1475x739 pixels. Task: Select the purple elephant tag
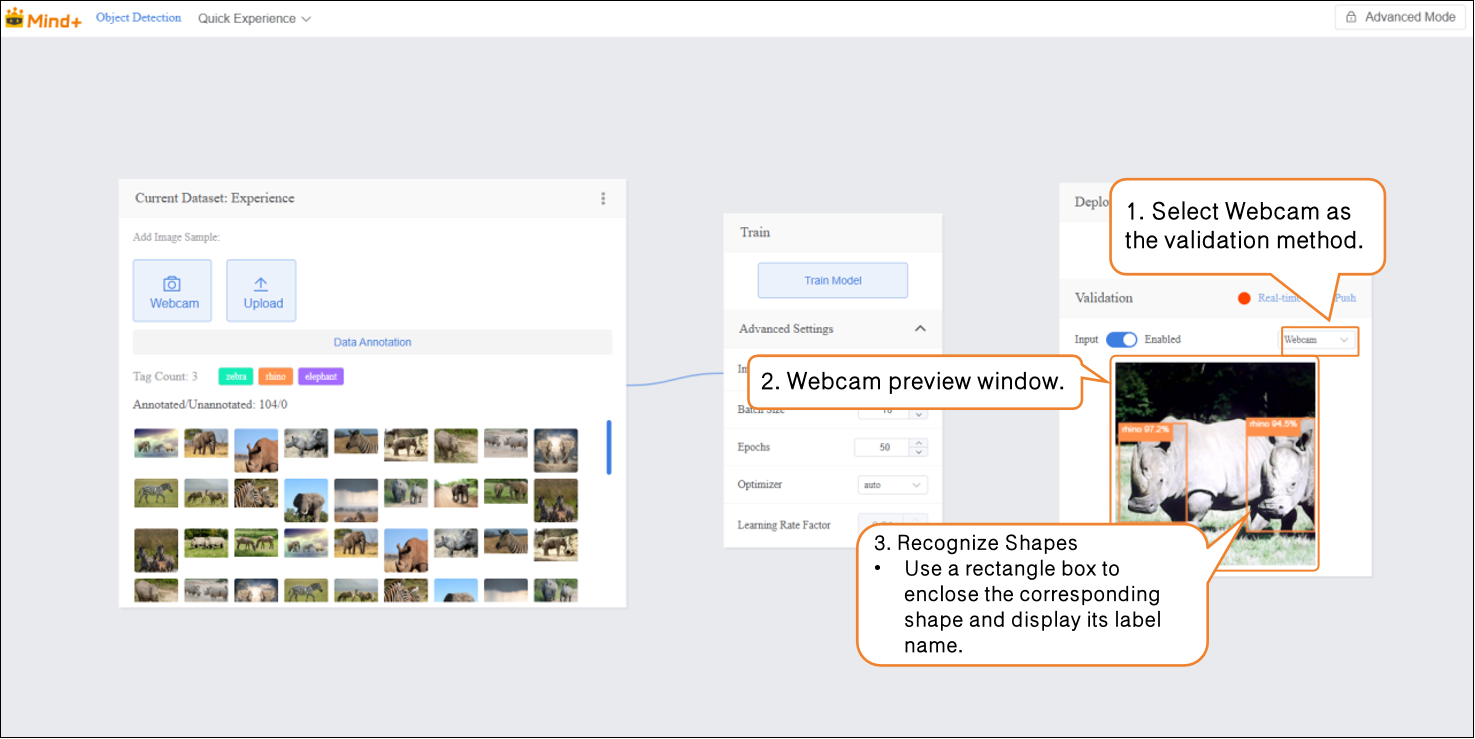point(320,377)
